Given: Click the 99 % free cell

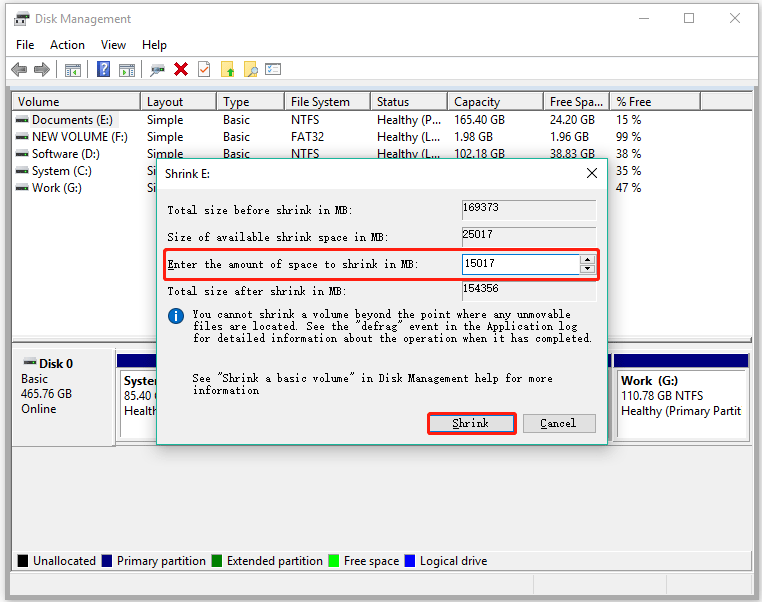Looking at the screenshot, I should (628, 137).
